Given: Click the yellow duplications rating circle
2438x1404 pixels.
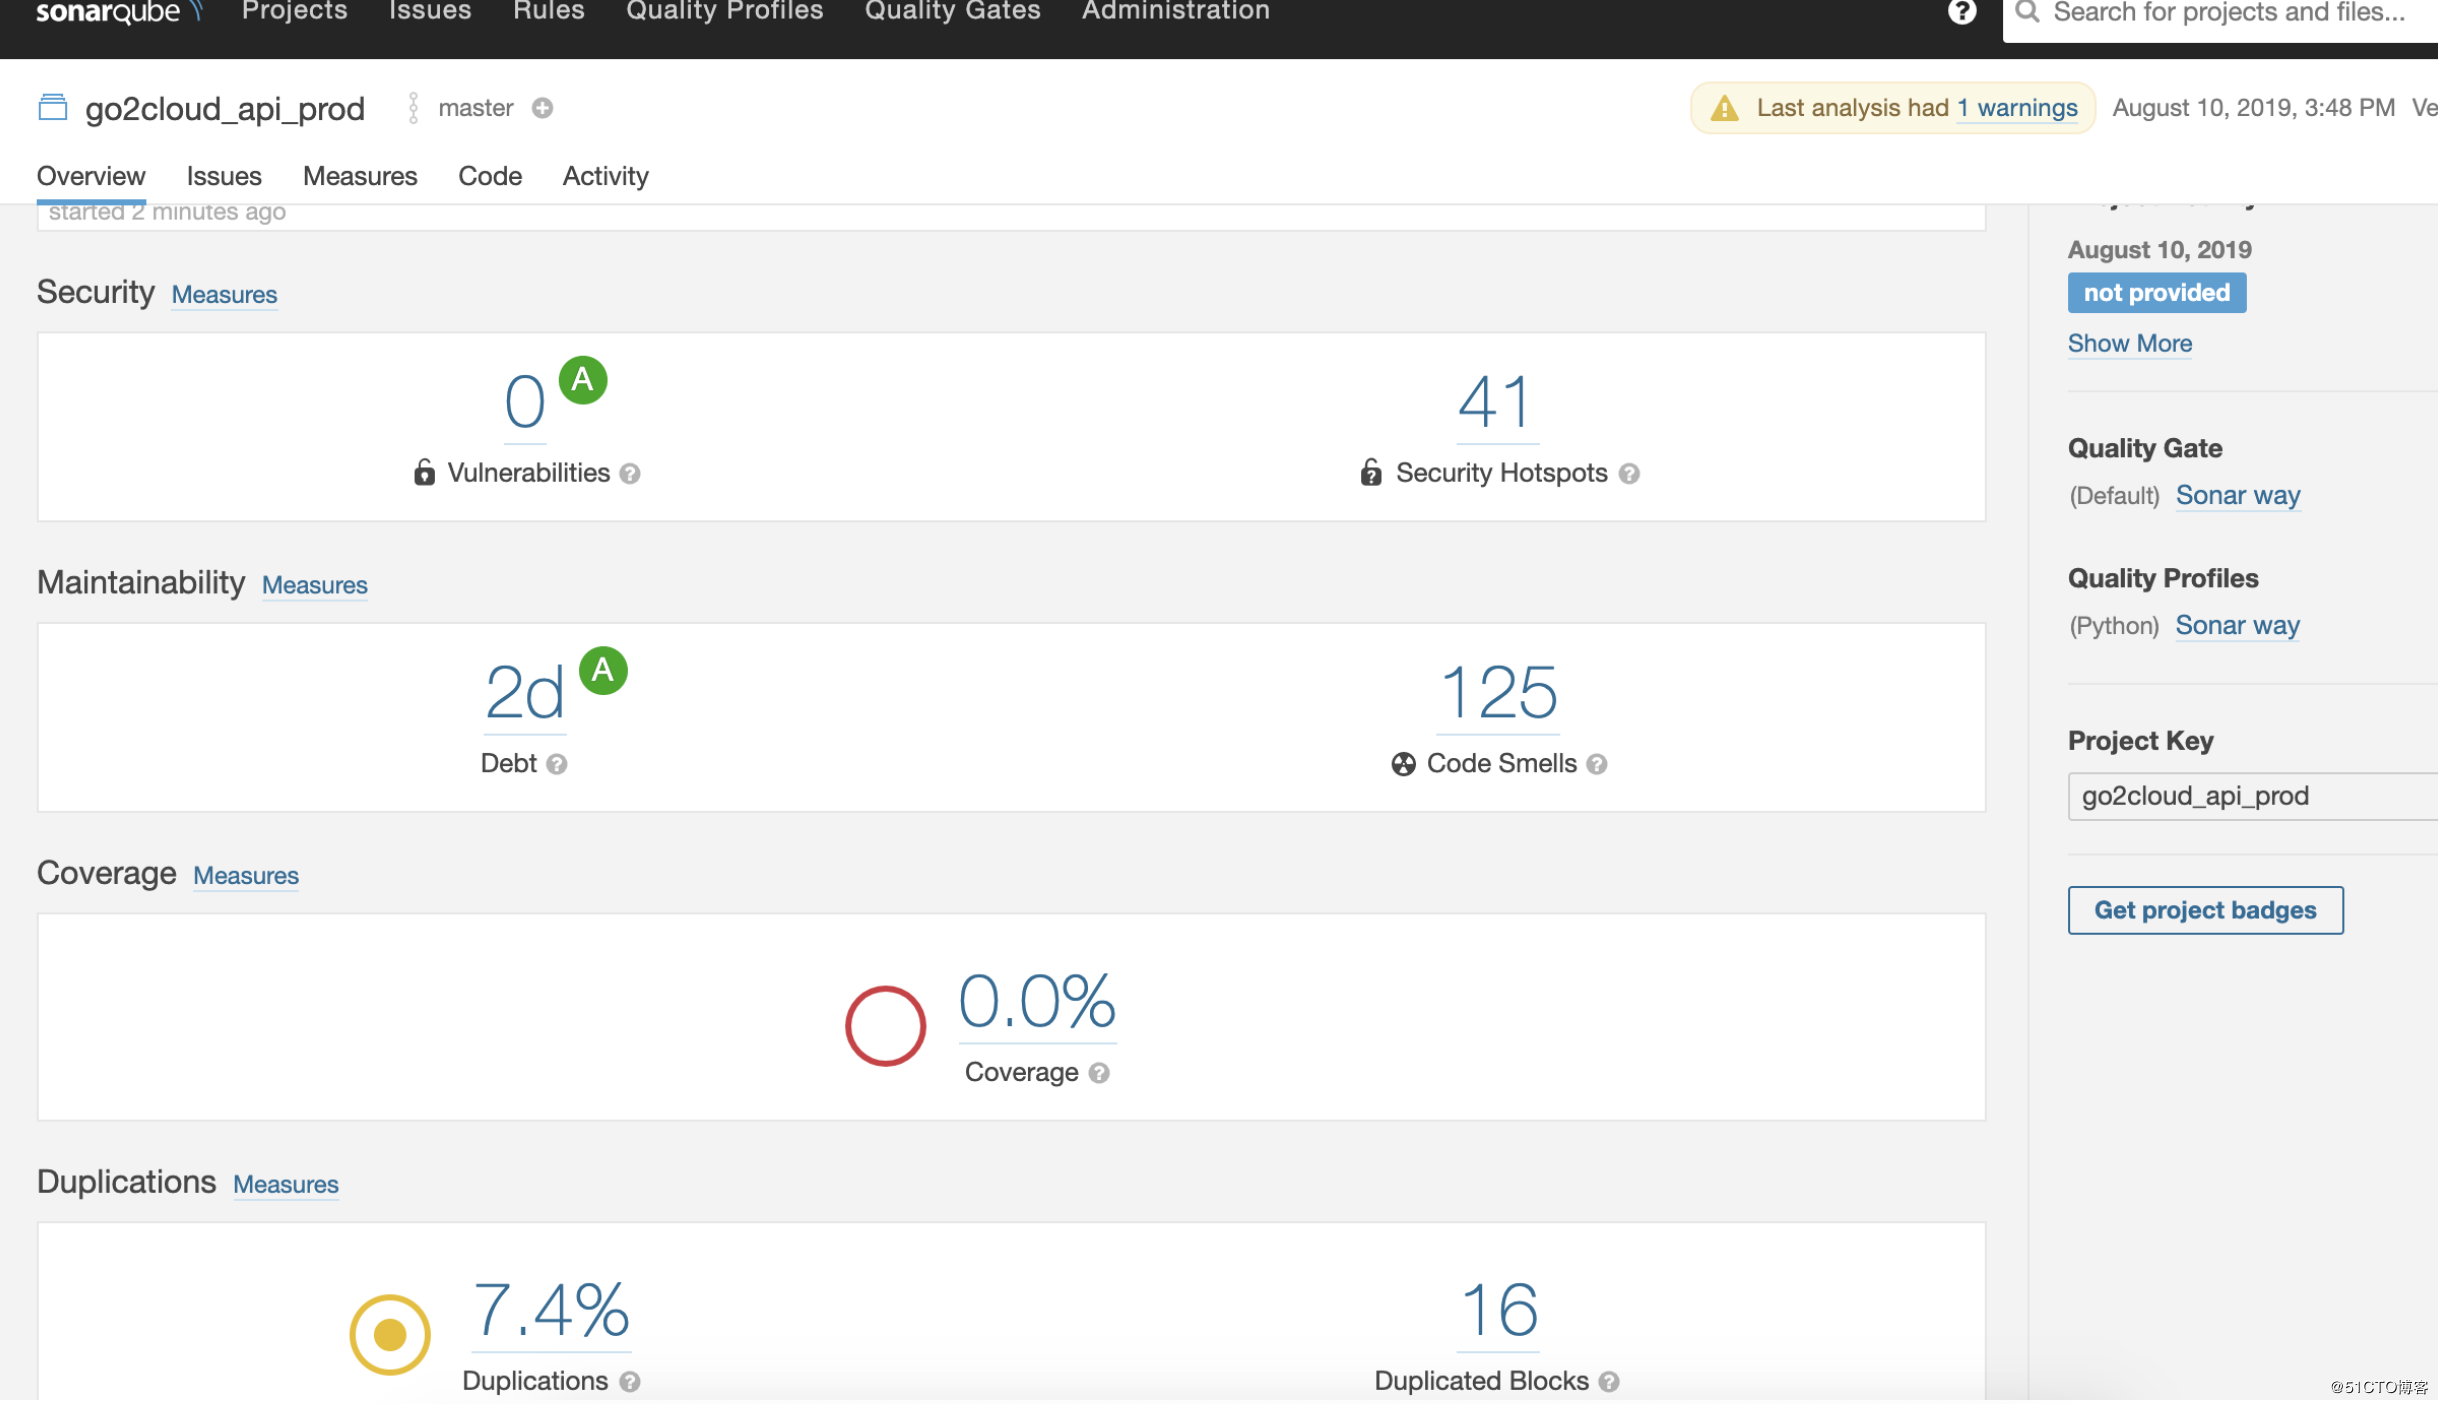Looking at the screenshot, I should (x=390, y=1335).
